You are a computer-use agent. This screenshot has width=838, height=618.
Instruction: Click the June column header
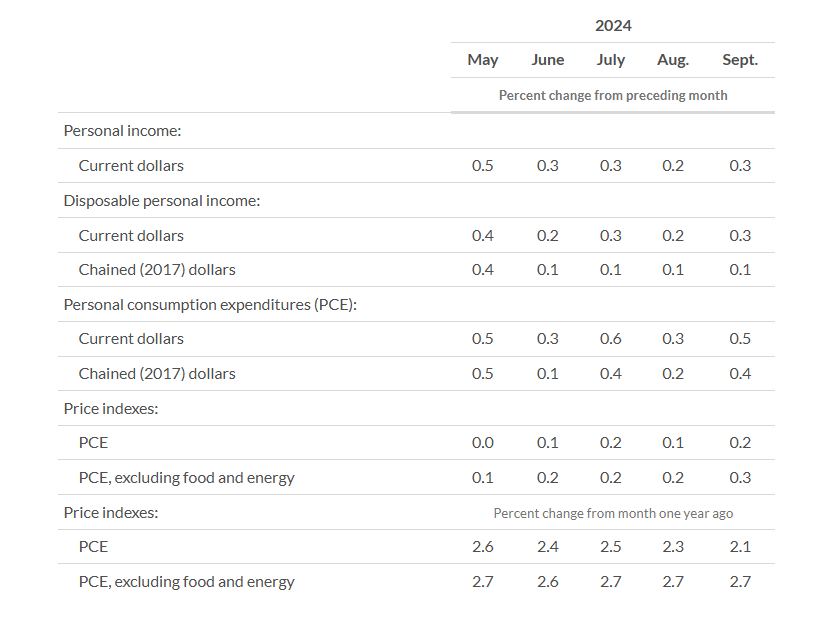pyautogui.click(x=547, y=60)
